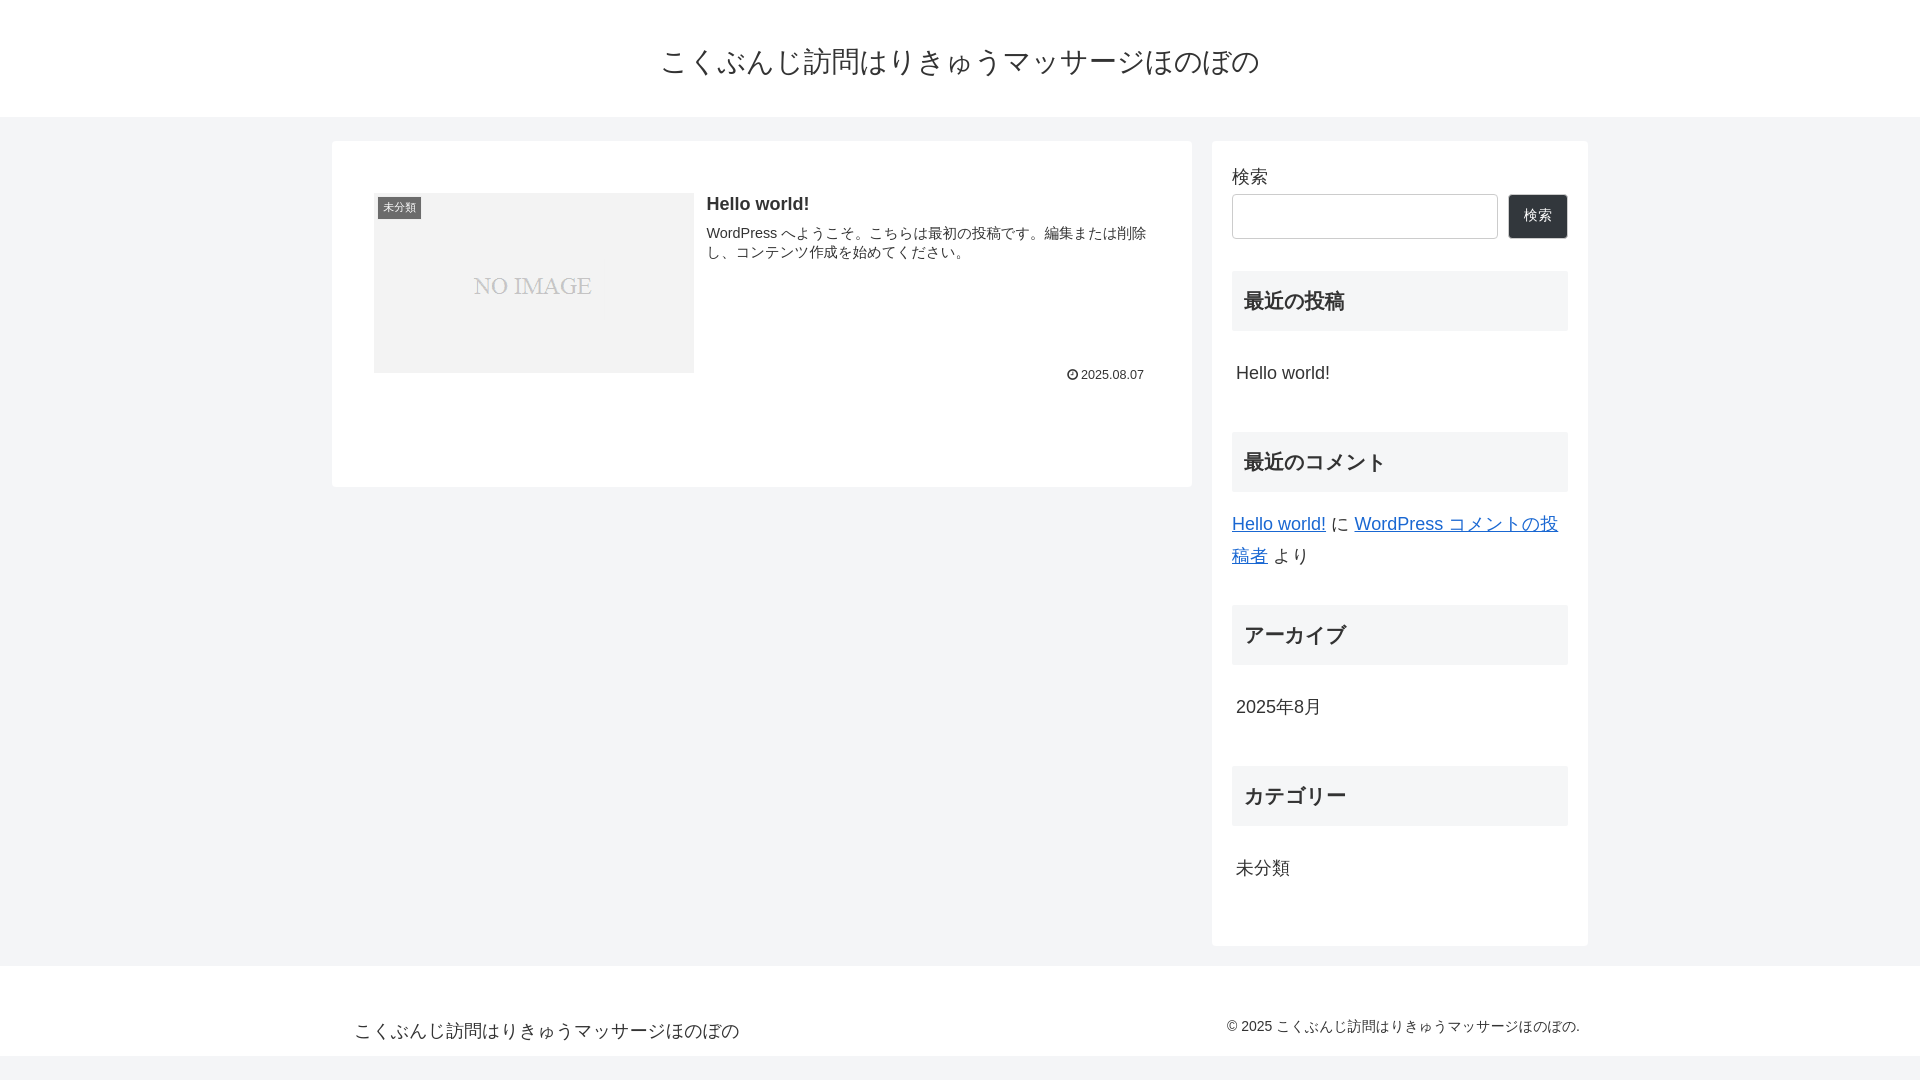Open the footer site name link
1920x1080 pixels.
[547, 1031]
